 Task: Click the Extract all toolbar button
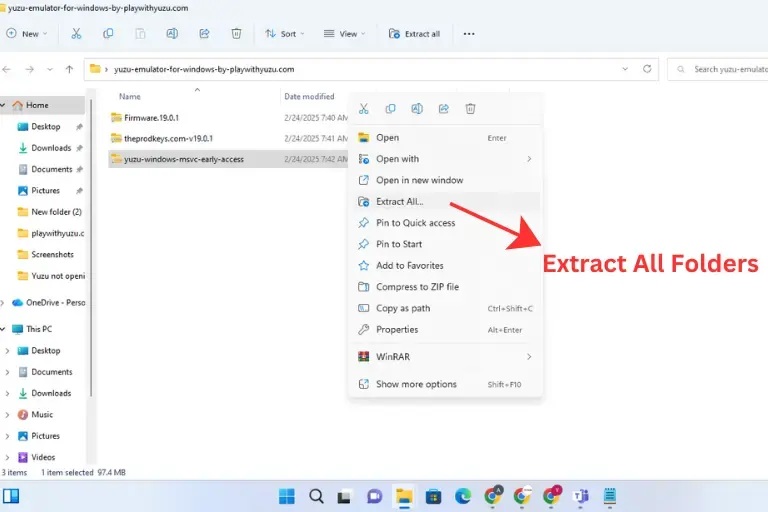coord(414,33)
